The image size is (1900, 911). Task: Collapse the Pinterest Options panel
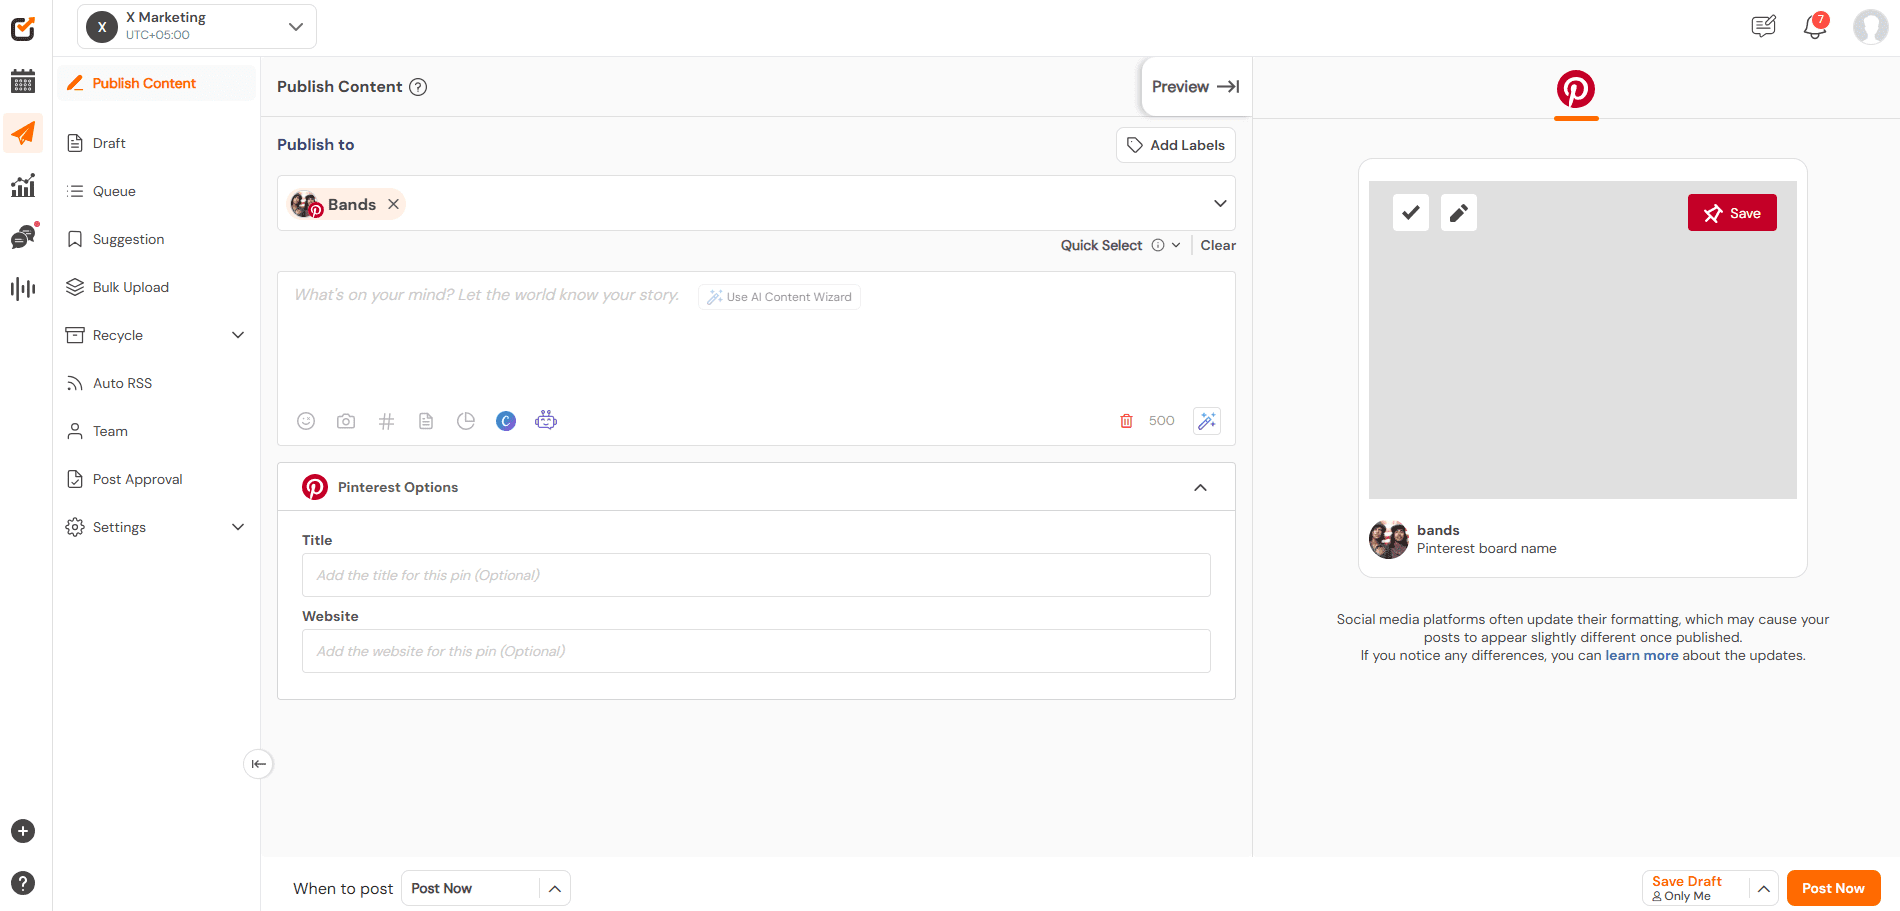1200,487
